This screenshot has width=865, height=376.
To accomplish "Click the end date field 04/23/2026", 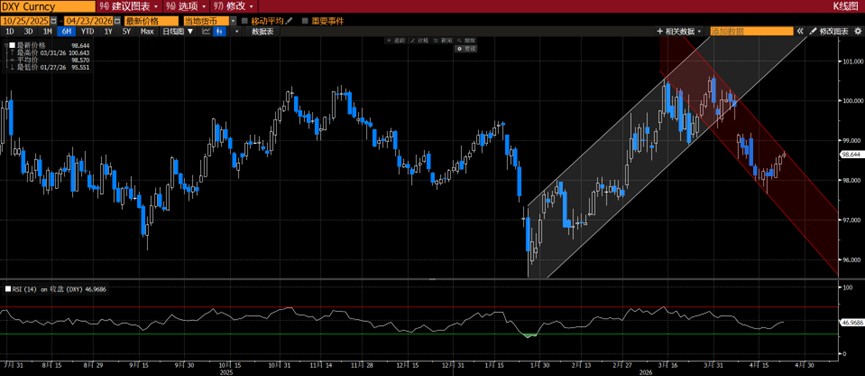I will point(88,20).
